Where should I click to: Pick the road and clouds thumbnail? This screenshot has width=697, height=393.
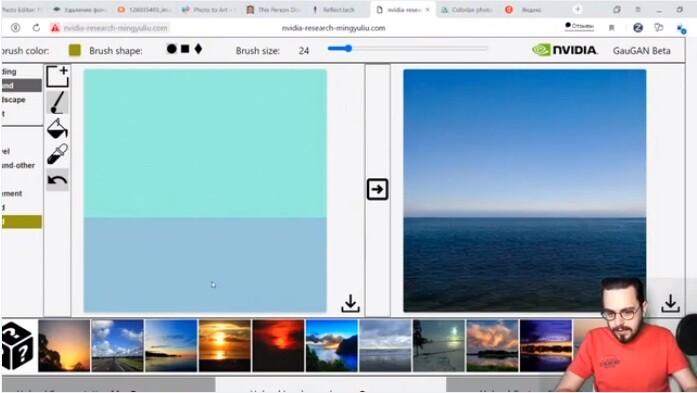pos(117,345)
